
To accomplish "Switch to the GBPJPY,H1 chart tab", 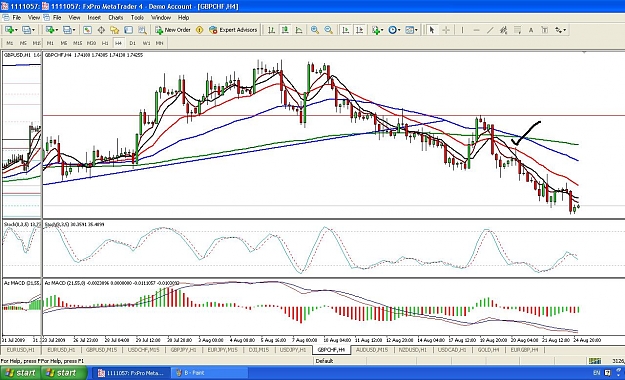I will pos(184,350).
